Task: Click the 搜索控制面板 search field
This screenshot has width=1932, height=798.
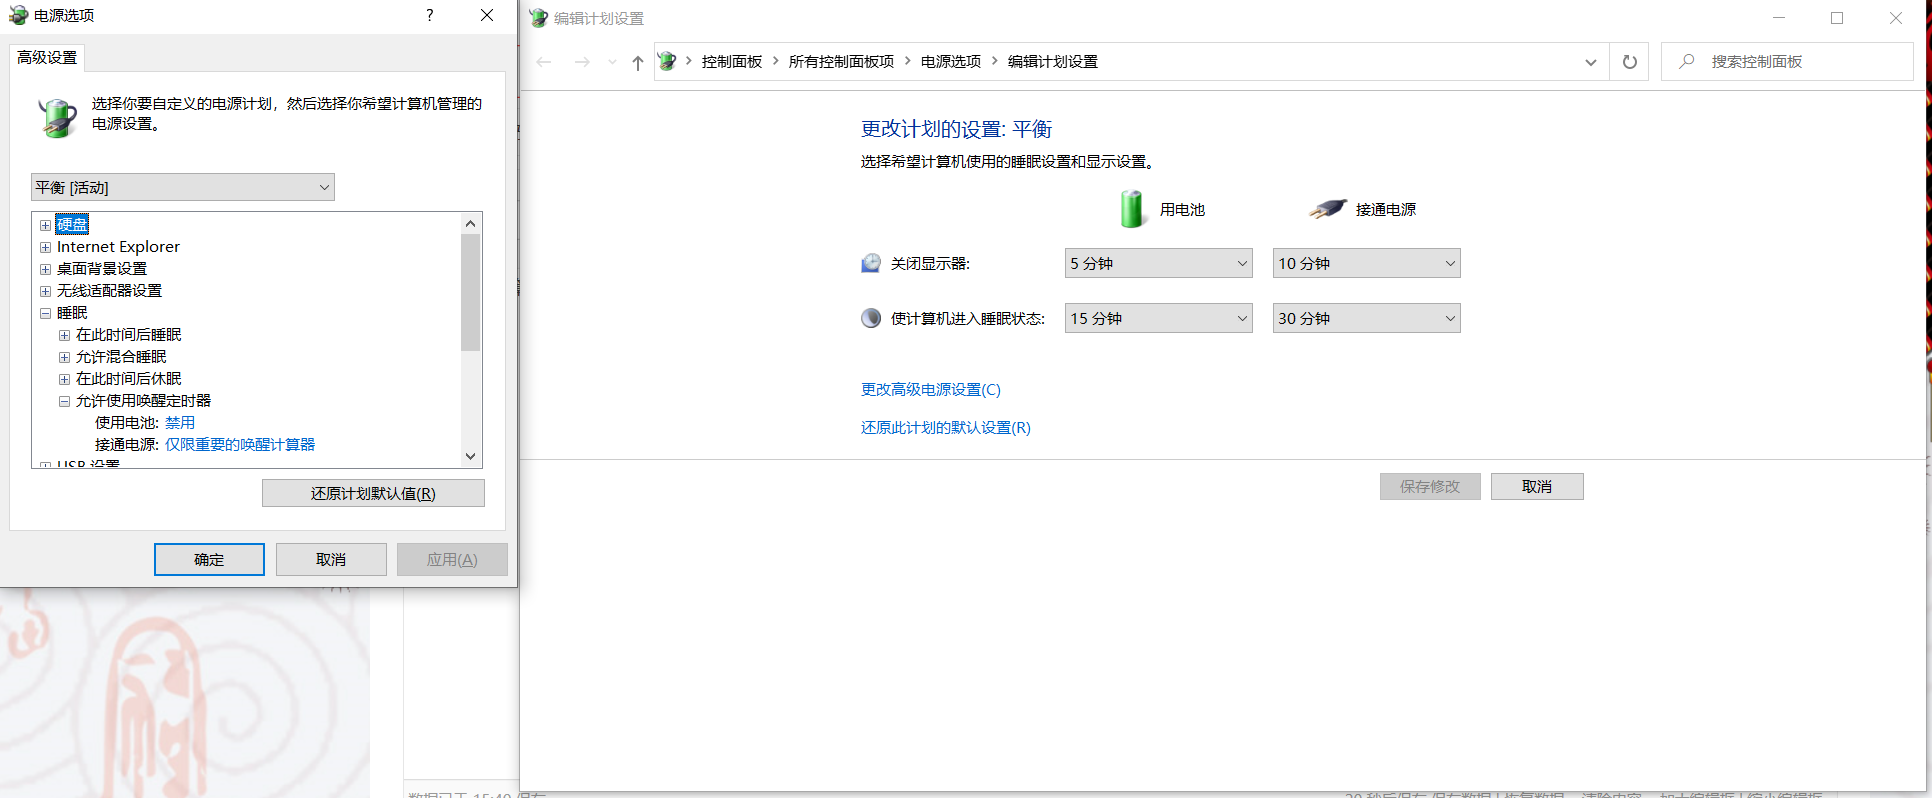Action: [x=1787, y=62]
